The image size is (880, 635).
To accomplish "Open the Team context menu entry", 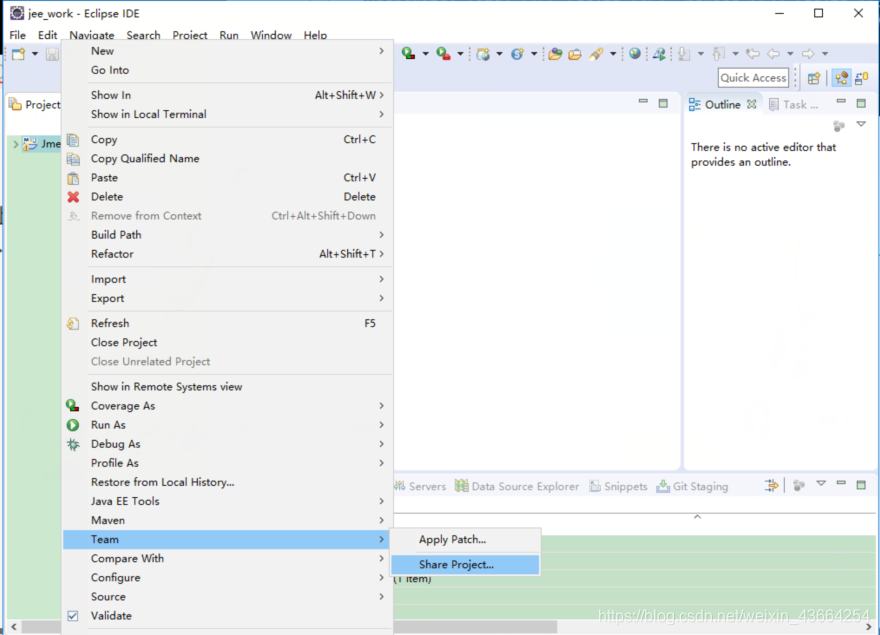I will point(227,540).
